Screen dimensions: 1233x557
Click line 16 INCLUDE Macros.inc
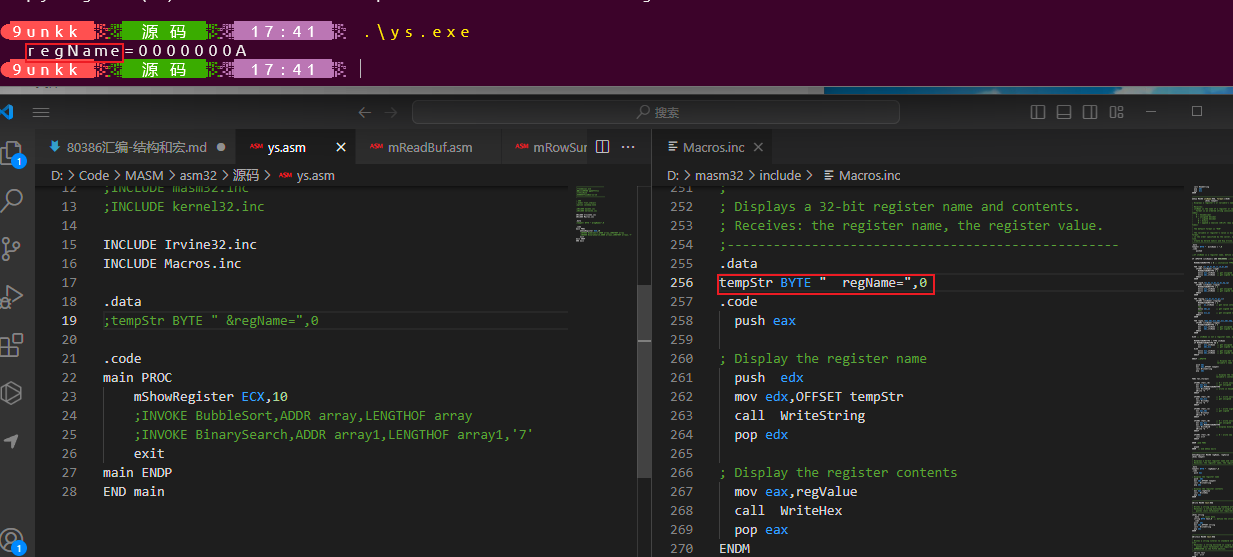(x=172, y=264)
